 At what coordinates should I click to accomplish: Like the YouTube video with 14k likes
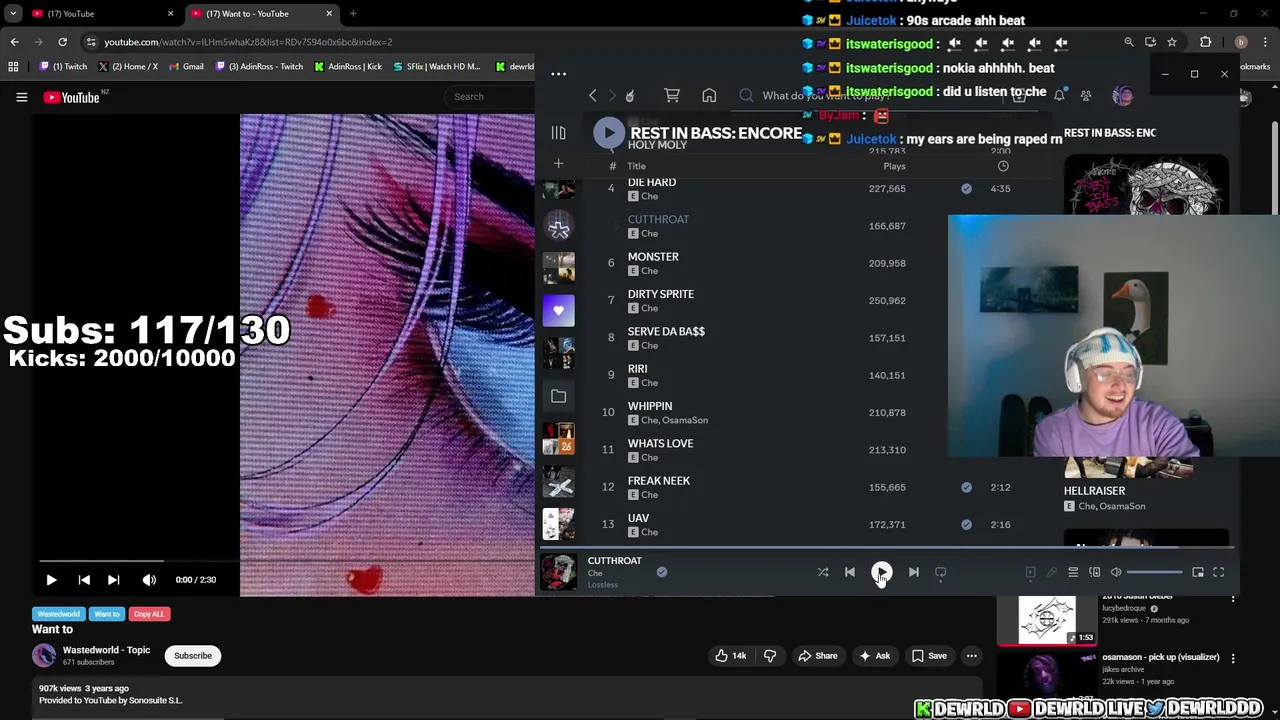tap(730, 656)
